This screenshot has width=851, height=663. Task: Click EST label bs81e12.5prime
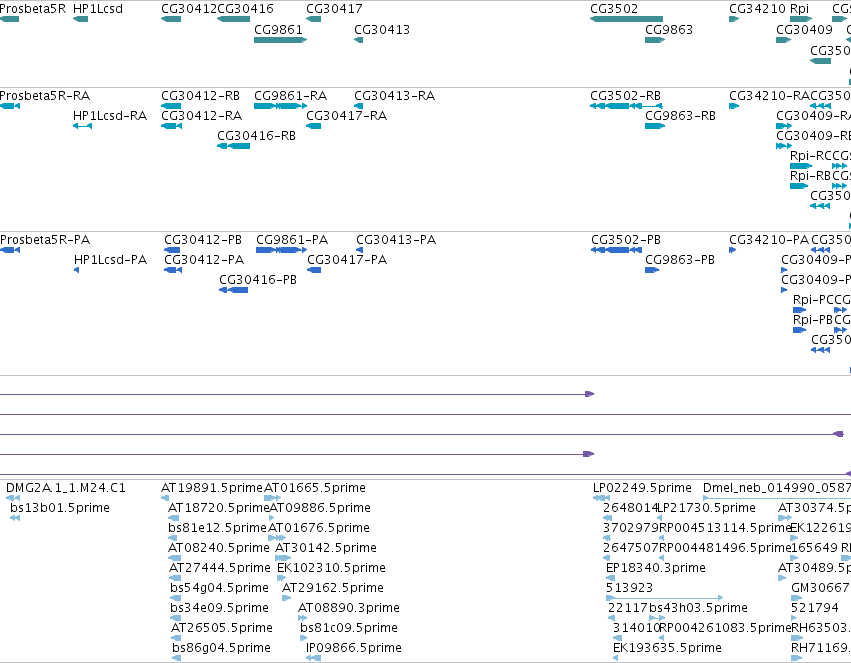(217, 528)
